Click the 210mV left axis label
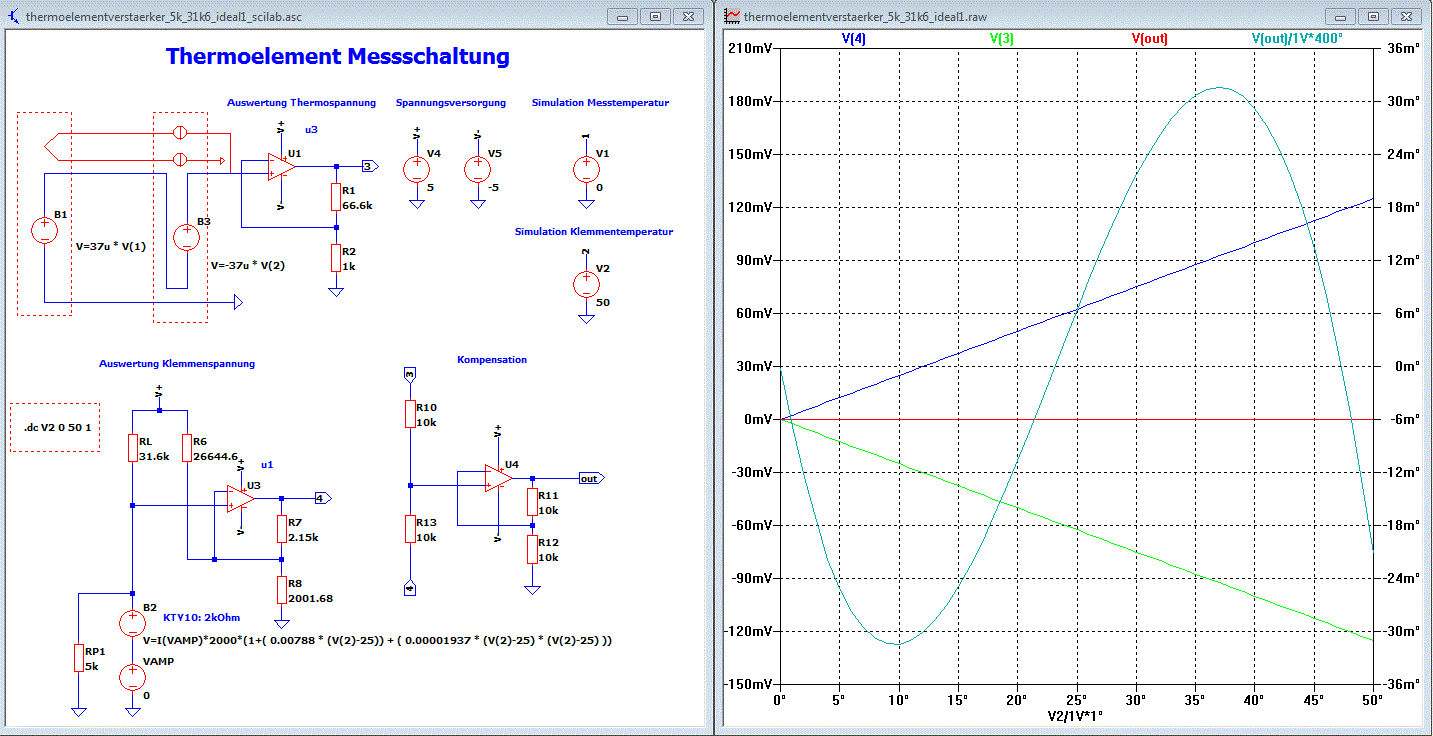The image size is (1433, 736). pyautogui.click(x=749, y=49)
